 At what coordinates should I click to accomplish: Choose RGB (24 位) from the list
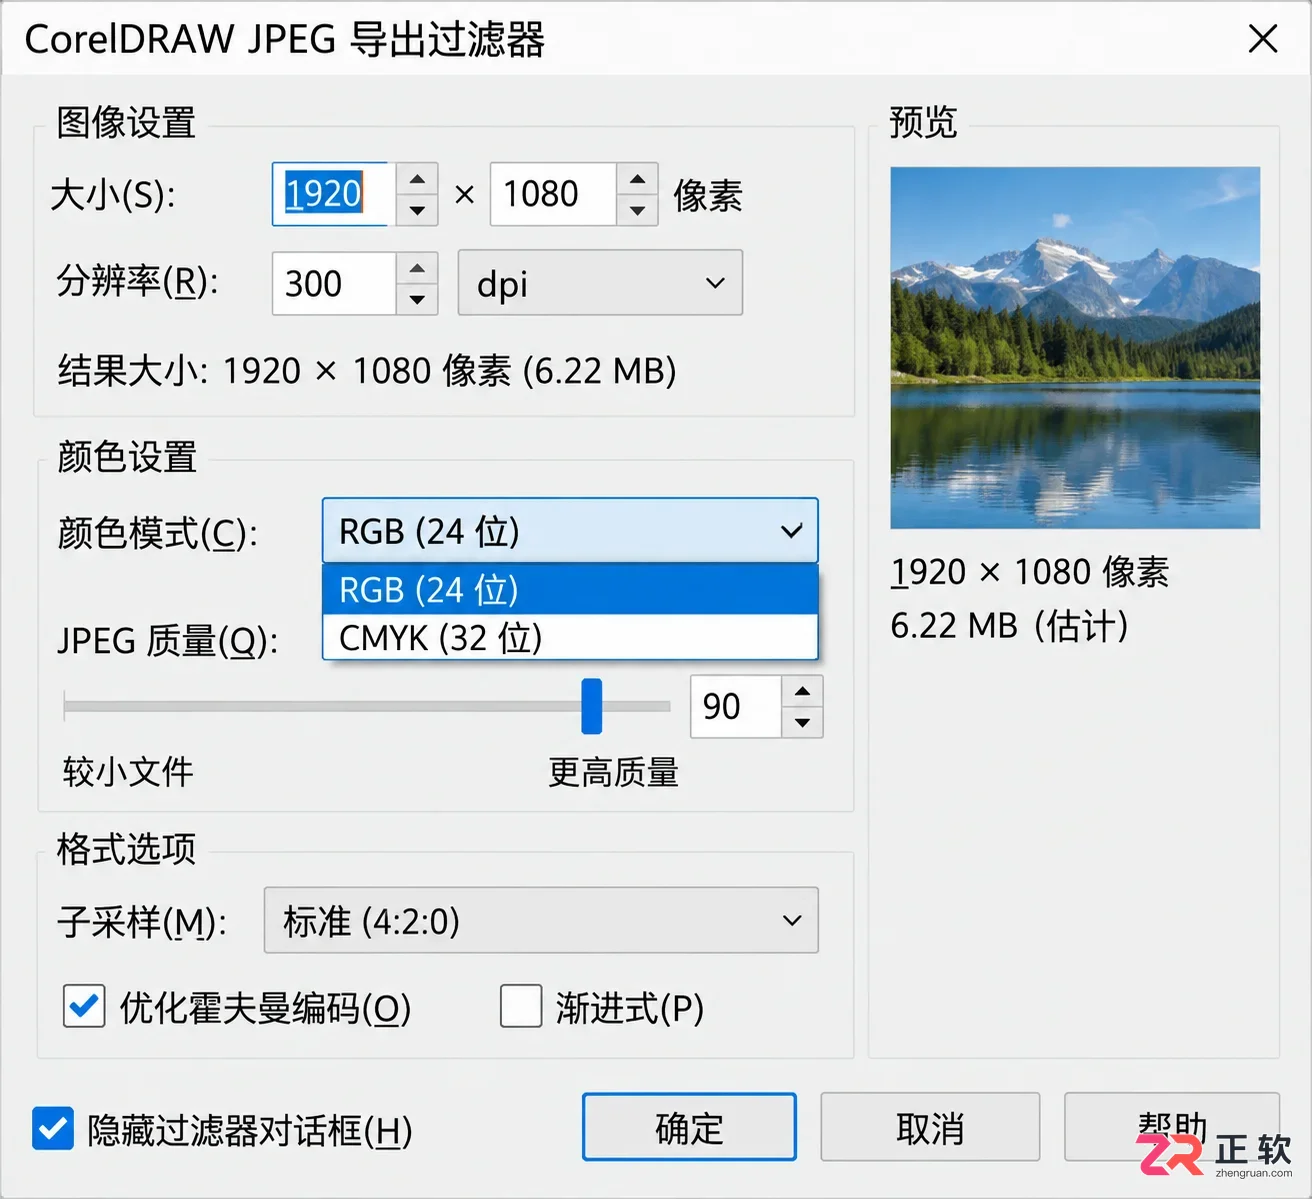tap(570, 590)
